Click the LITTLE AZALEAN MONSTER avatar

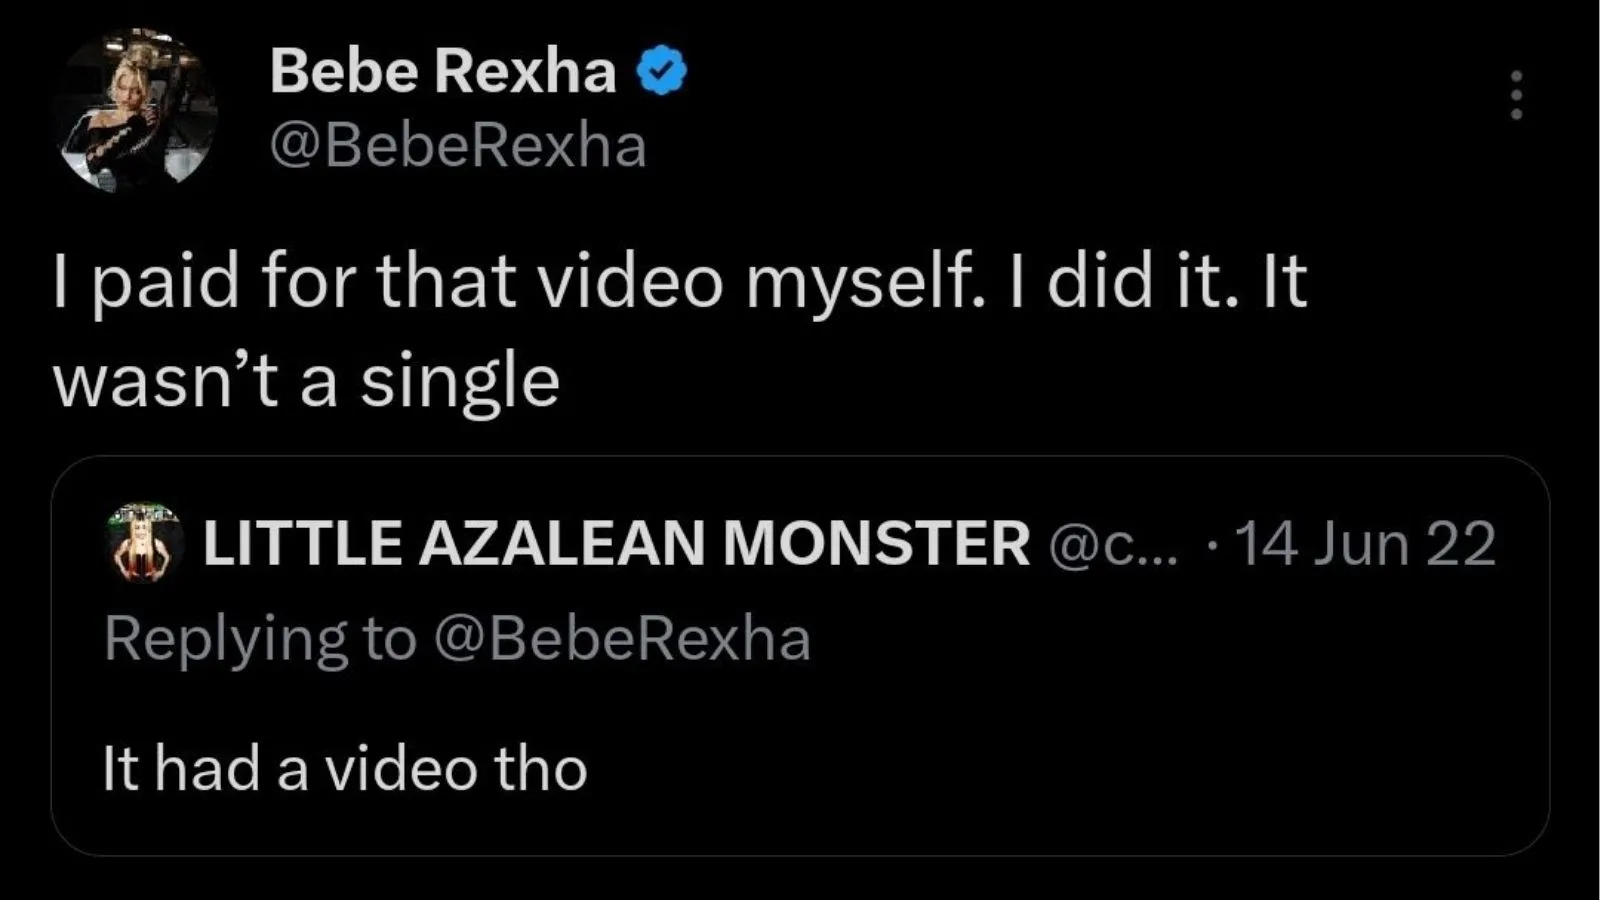(144, 543)
